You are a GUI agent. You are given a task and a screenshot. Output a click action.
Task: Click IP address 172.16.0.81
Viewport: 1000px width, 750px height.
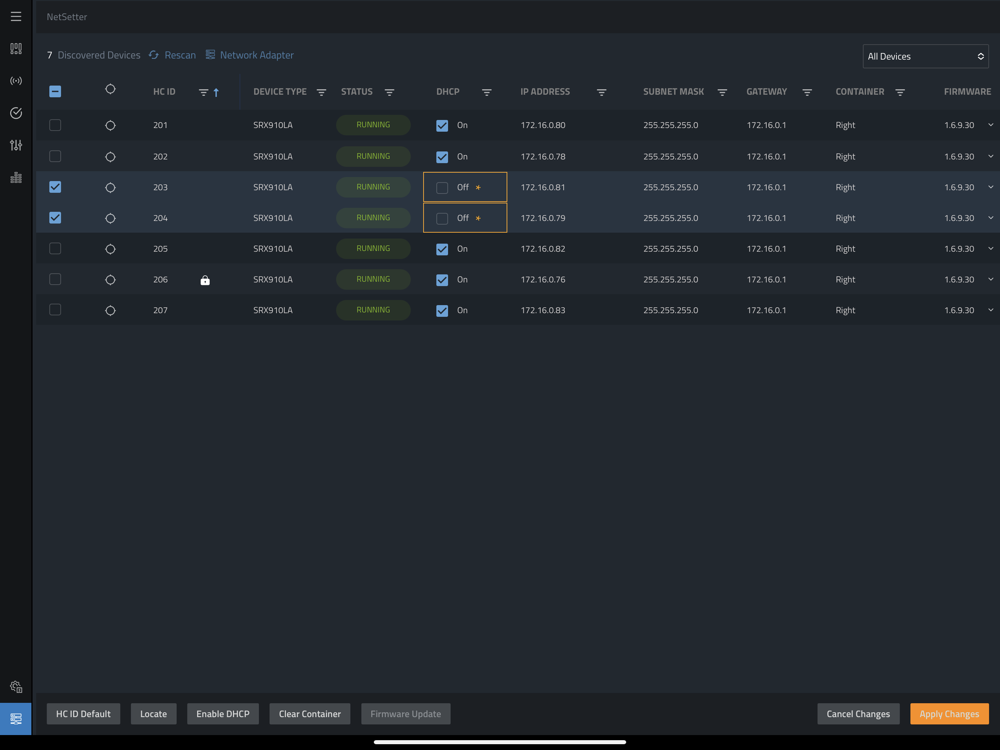(x=543, y=188)
